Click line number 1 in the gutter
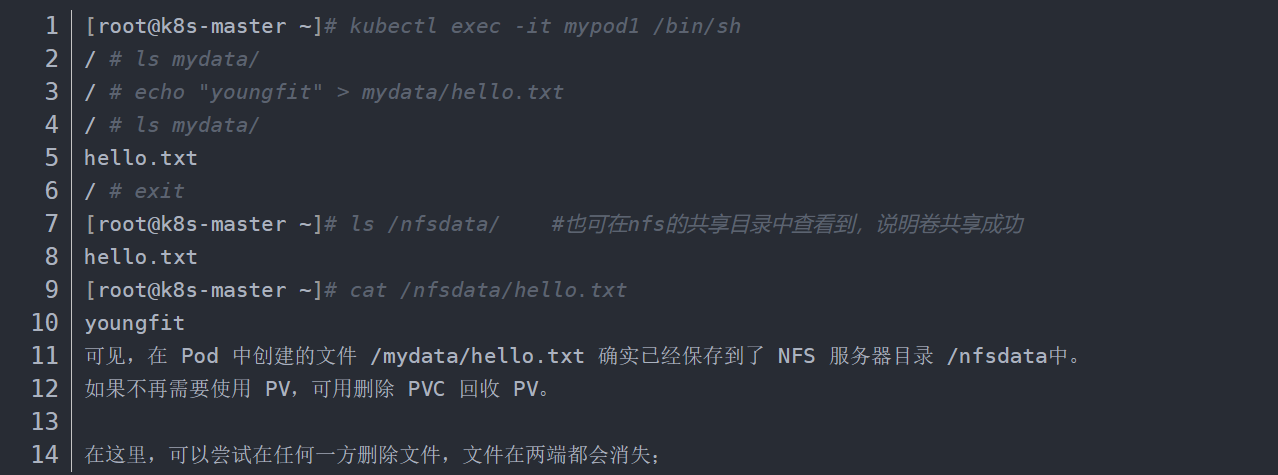Screen dimensions: 1278x475 51,26
